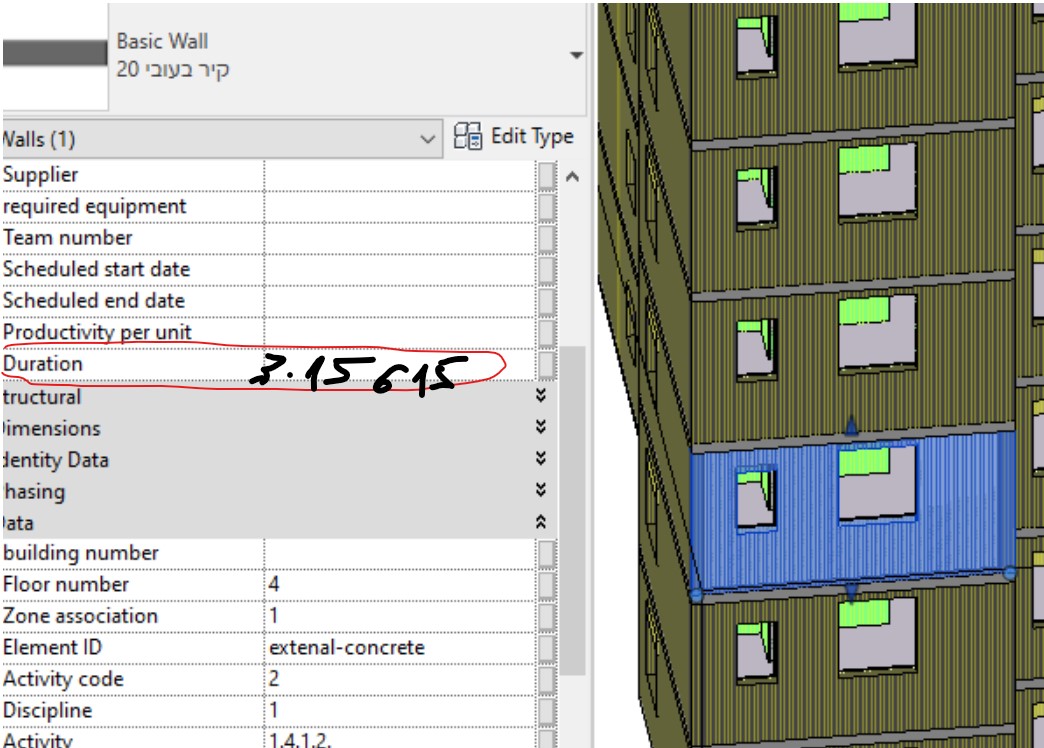Screen dimensions: 1044x748
Task: Collapse the Data properties group
Action: point(541,522)
